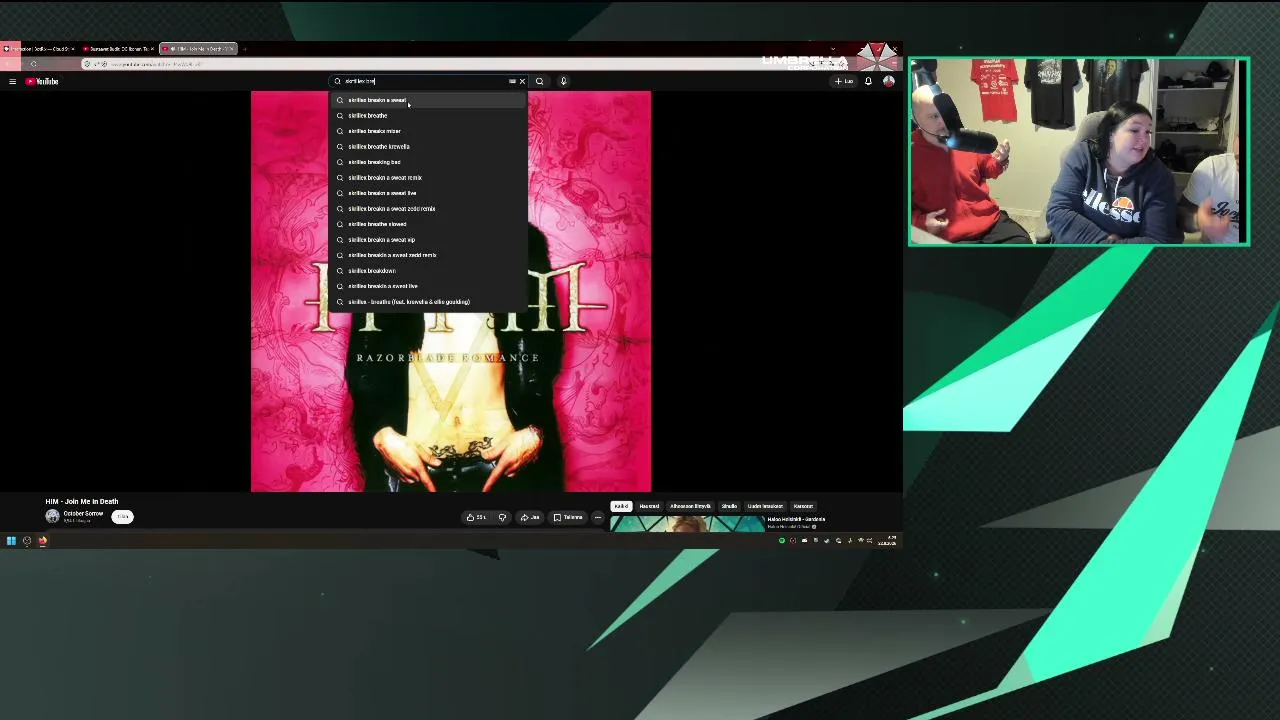Select the first white filter chip above recommendations
Viewport: 1280px width, 720px height.
(x=621, y=506)
